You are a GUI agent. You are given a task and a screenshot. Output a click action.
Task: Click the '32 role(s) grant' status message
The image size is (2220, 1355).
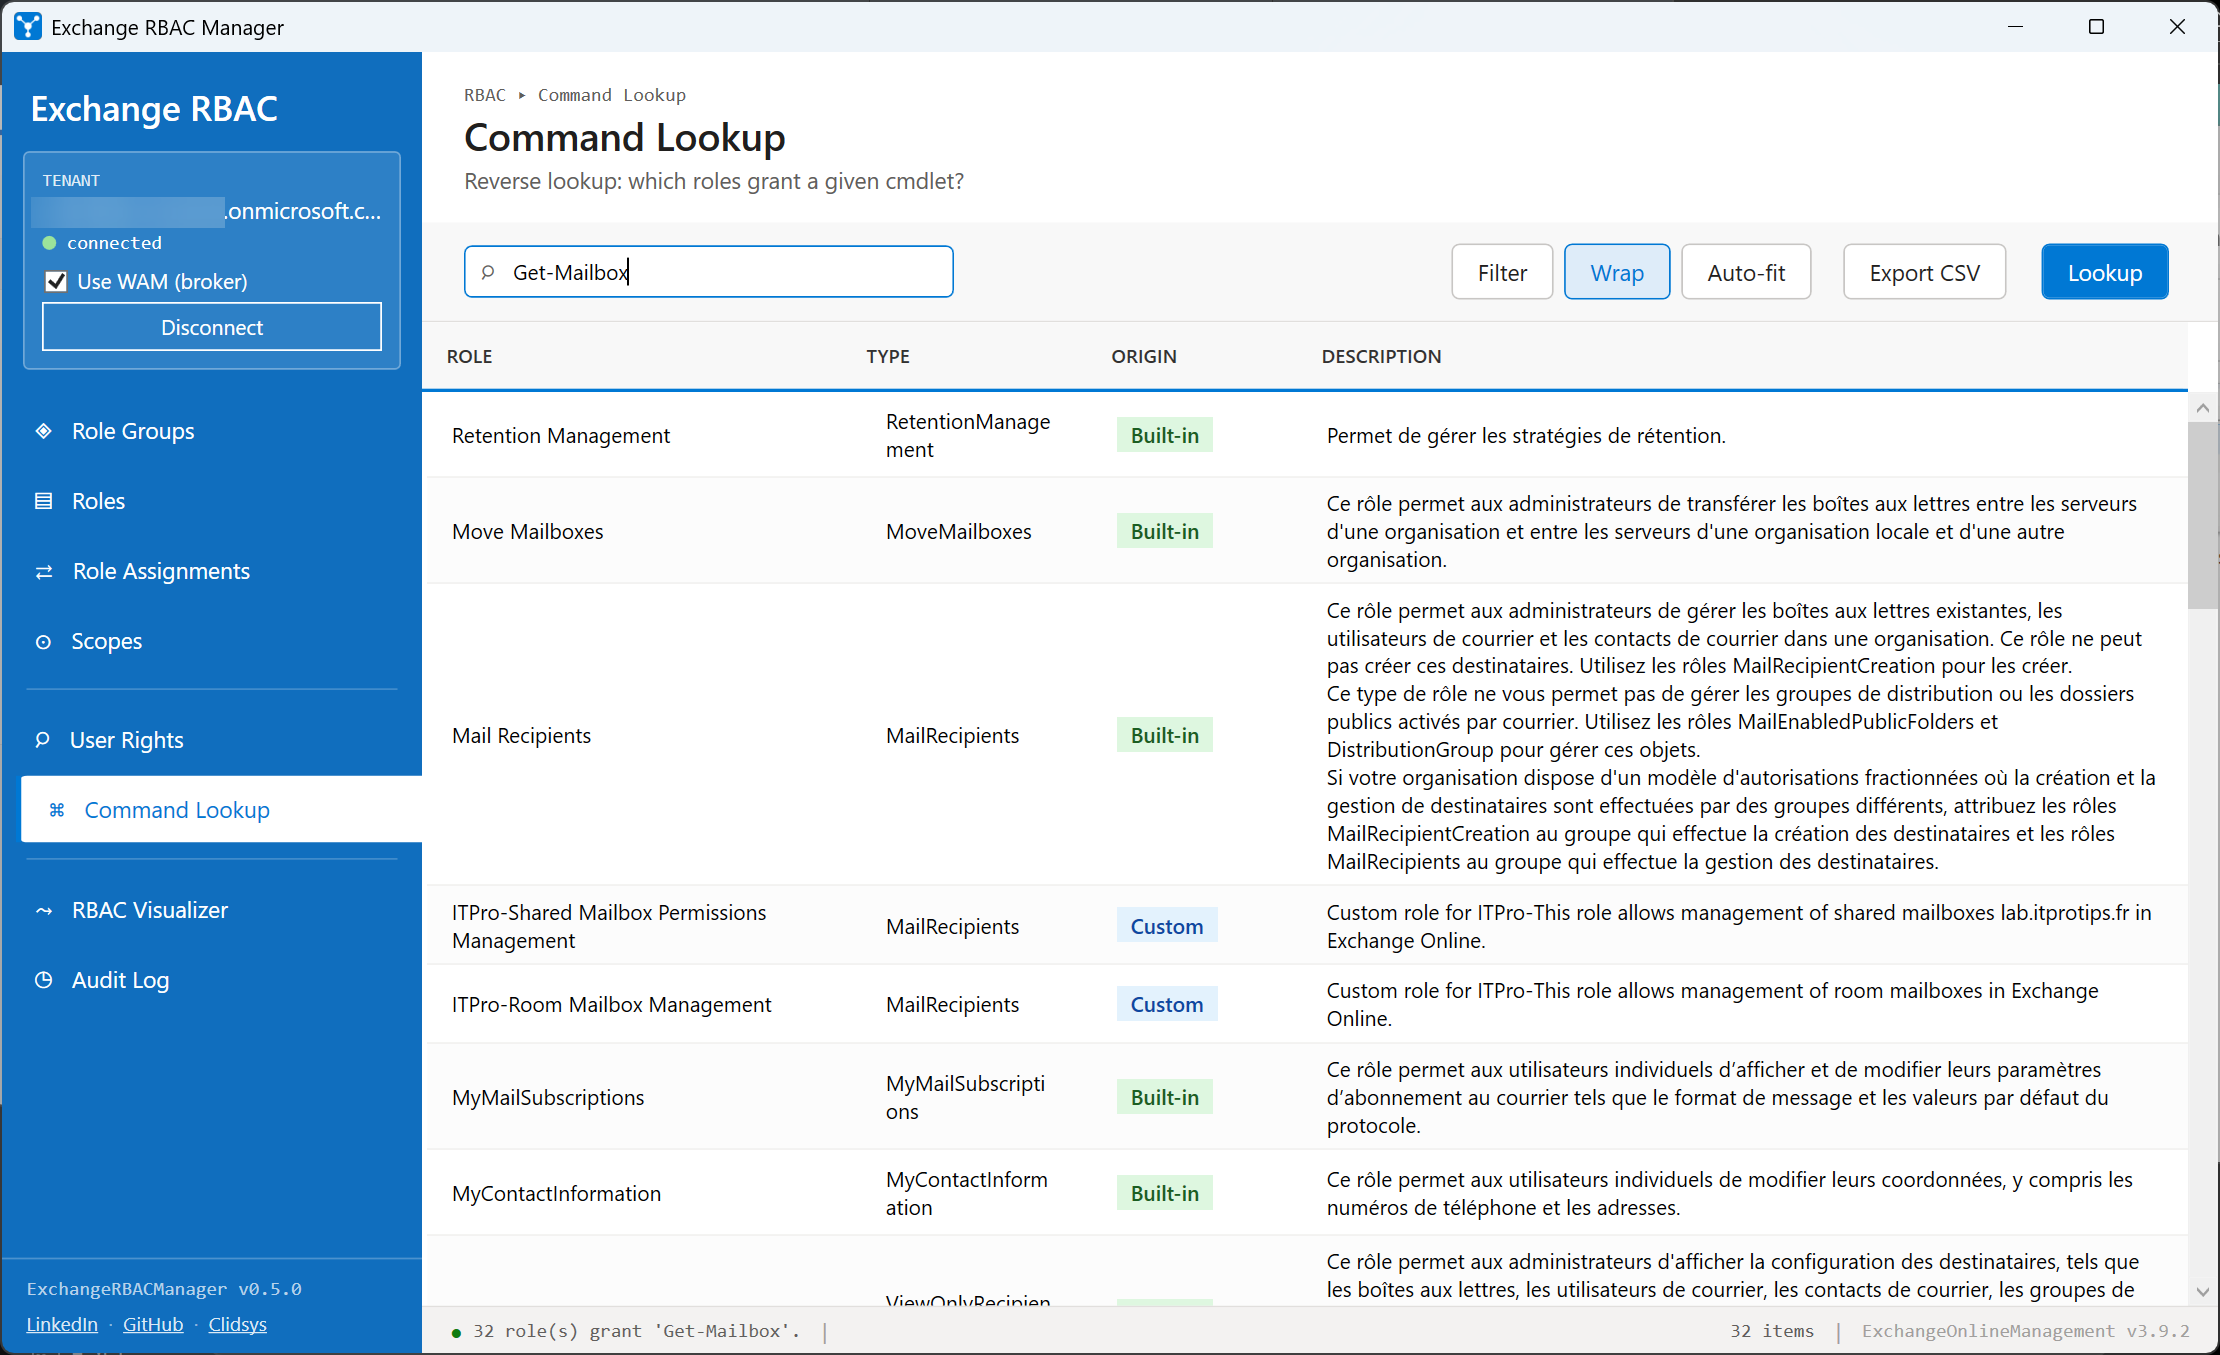[x=636, y=1331]
